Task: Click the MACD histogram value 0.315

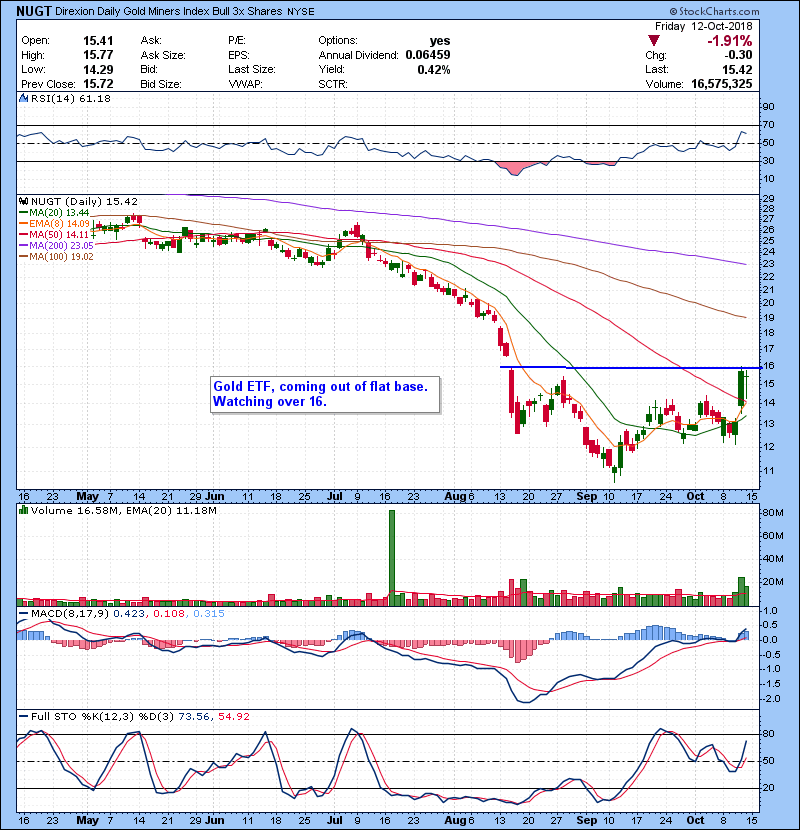Action: [x=209, y=614]
